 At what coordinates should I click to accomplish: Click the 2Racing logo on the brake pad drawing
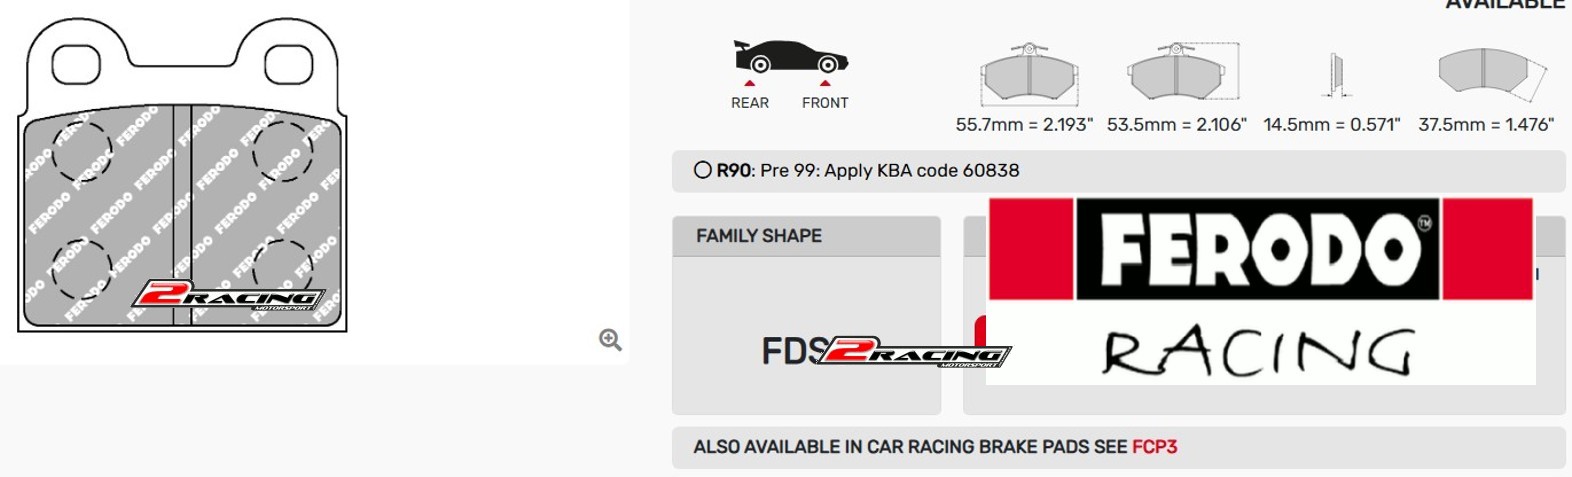[228, 296]
